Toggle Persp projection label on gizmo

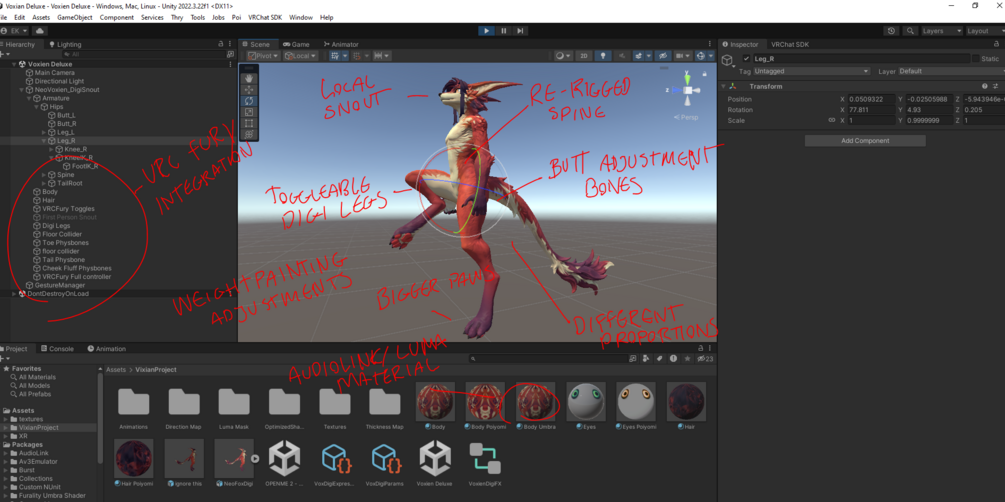(x=685, y=117)
